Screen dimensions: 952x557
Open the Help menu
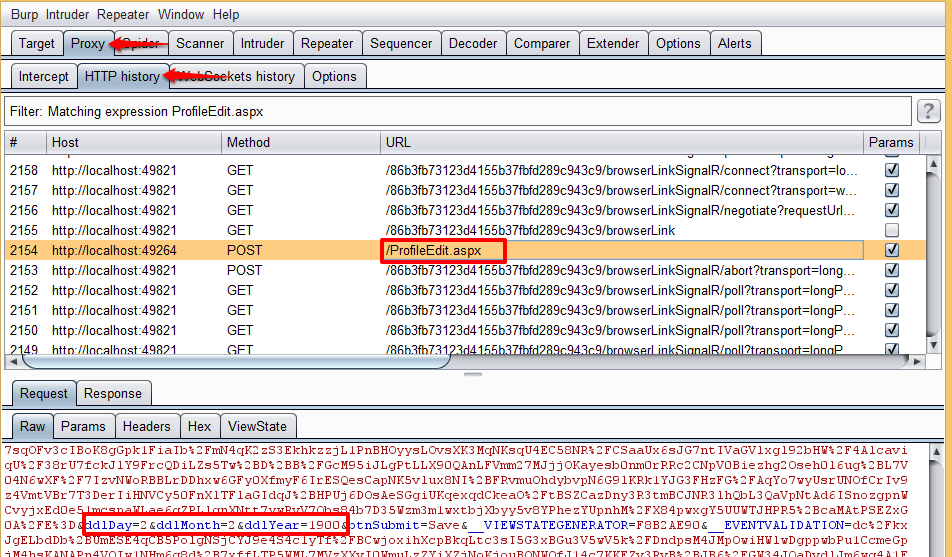coord(226,15)
